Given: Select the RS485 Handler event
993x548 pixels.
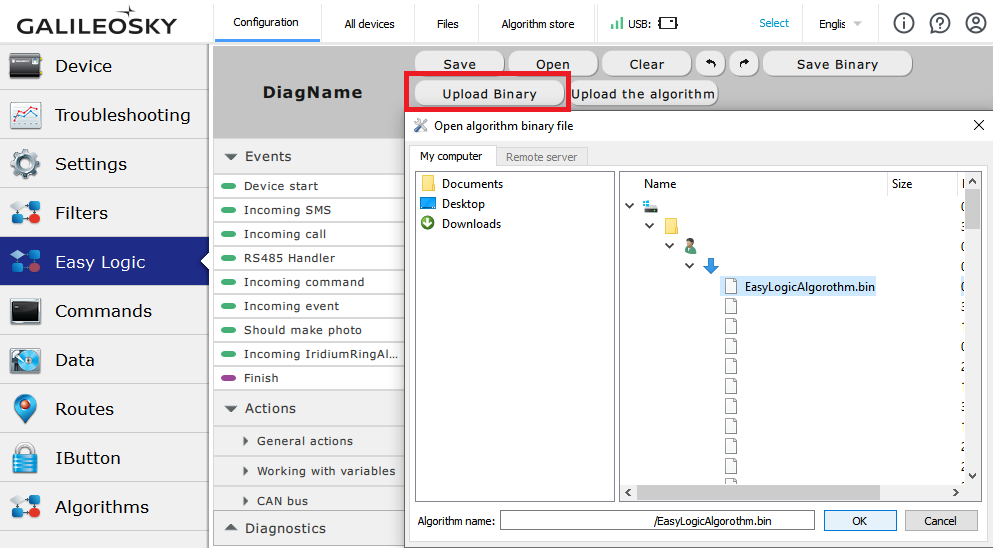Looking at the screenshot, I should pos(309,258).
